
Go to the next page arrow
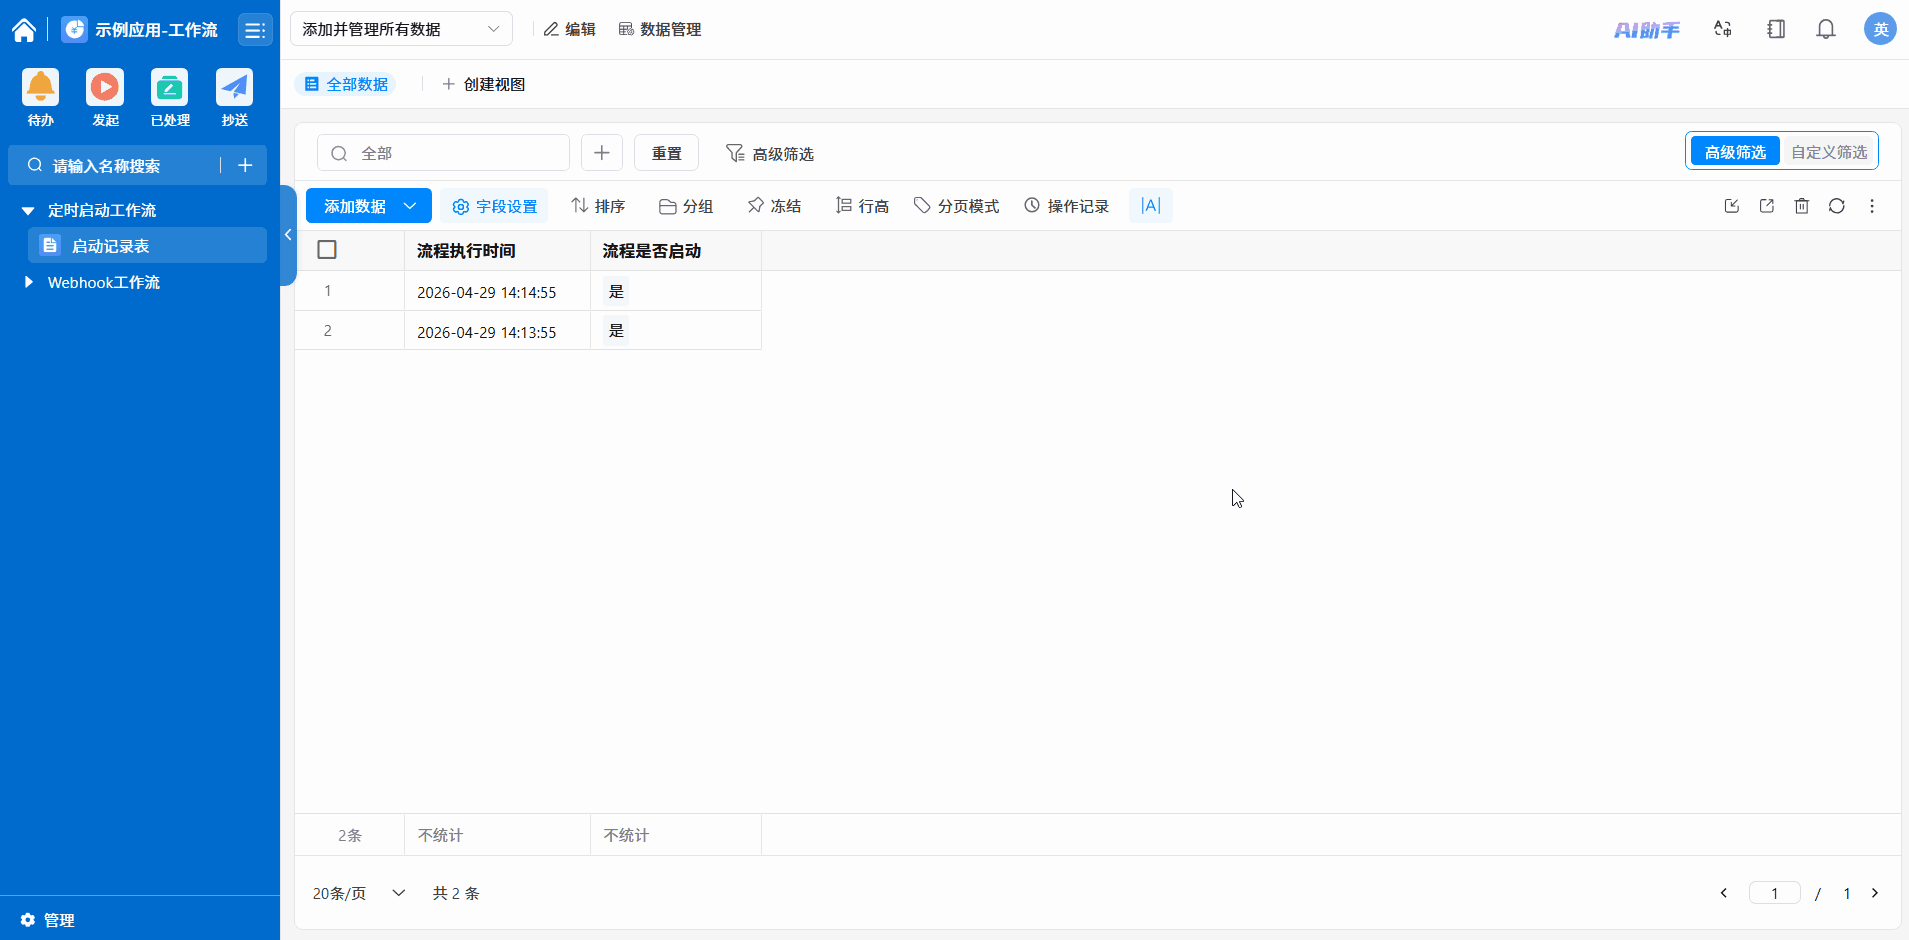tap(1875, 893)
